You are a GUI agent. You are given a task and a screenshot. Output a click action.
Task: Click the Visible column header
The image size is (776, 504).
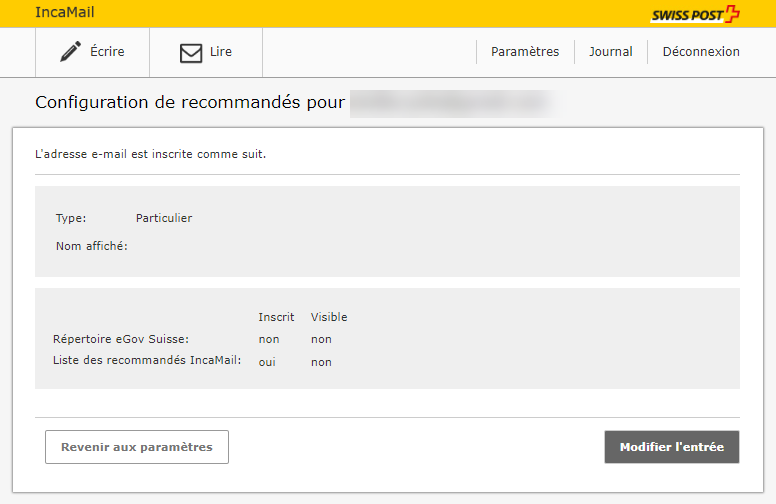pyautogui.click(x=329, y=317)
